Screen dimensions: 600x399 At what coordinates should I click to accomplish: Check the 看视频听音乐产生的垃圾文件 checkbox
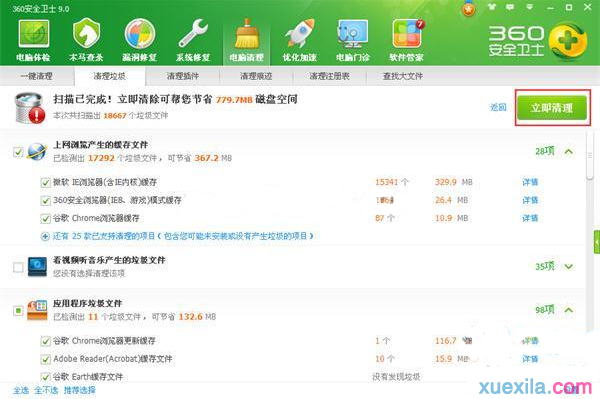(x=18, y=267)
